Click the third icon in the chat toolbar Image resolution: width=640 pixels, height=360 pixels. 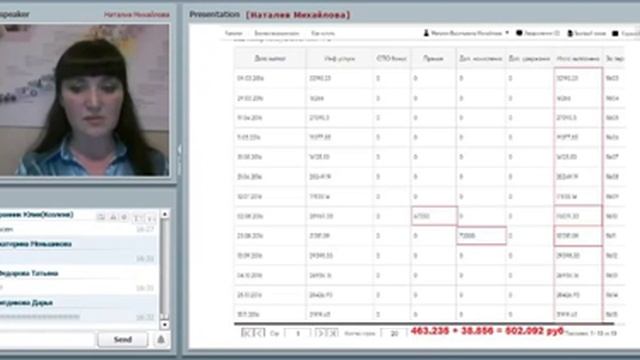124,217
